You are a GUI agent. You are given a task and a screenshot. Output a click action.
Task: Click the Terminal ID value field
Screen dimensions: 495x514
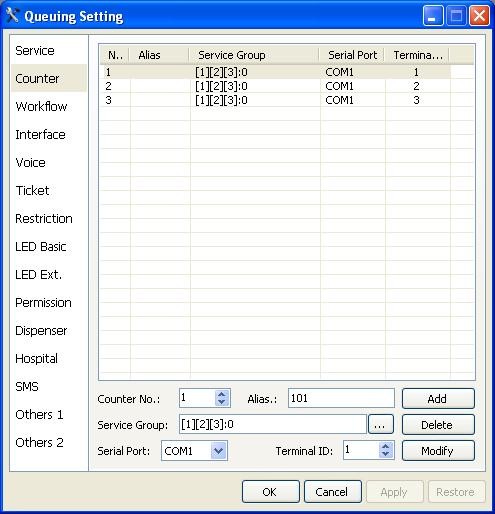(x=361, y=450)
